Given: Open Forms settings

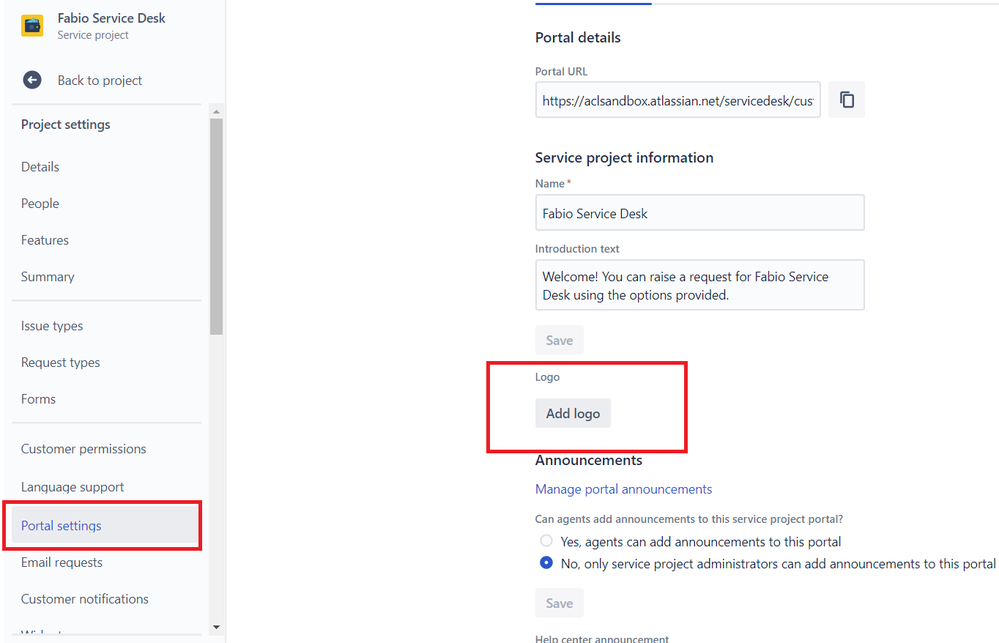Looking at the screenshot, I should click(38, 399).
